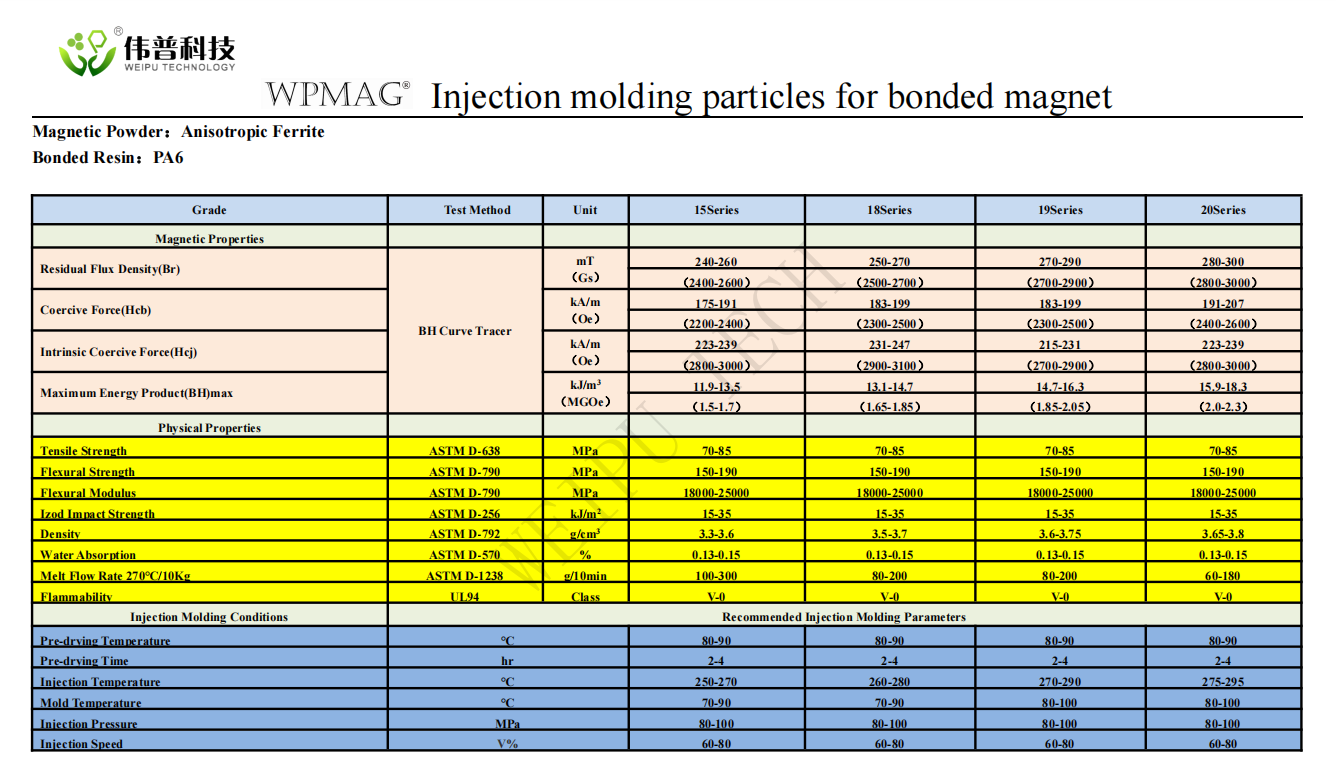Click the Tensile Strength row label
Screen dimensions: 1336x773
tap(84, 451)
